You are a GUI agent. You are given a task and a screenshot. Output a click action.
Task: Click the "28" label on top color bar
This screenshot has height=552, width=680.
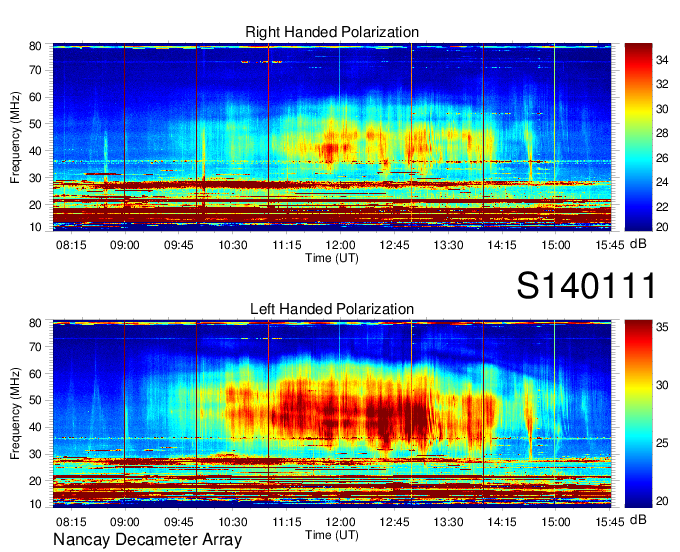662,133
